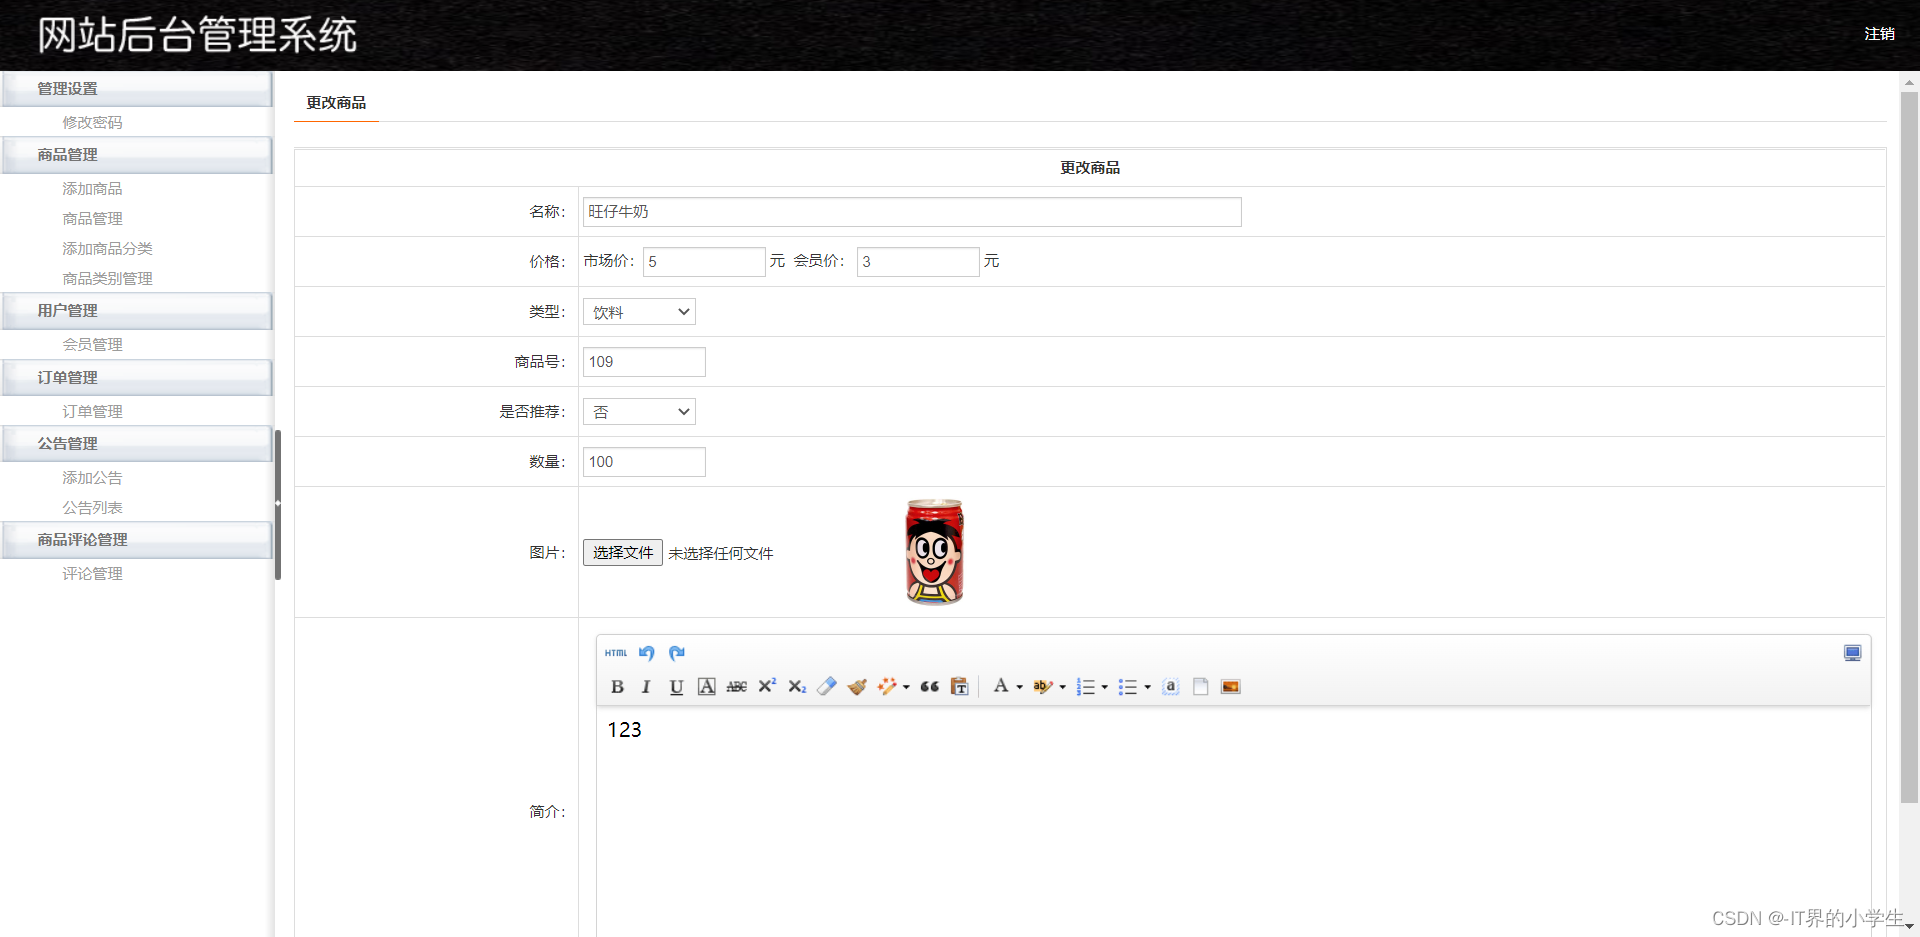Image resolution: width=1920 pixels, height=937 pixels.
Task: Open 添加商品 in the sidebar menu
Action: pos(92,188)
